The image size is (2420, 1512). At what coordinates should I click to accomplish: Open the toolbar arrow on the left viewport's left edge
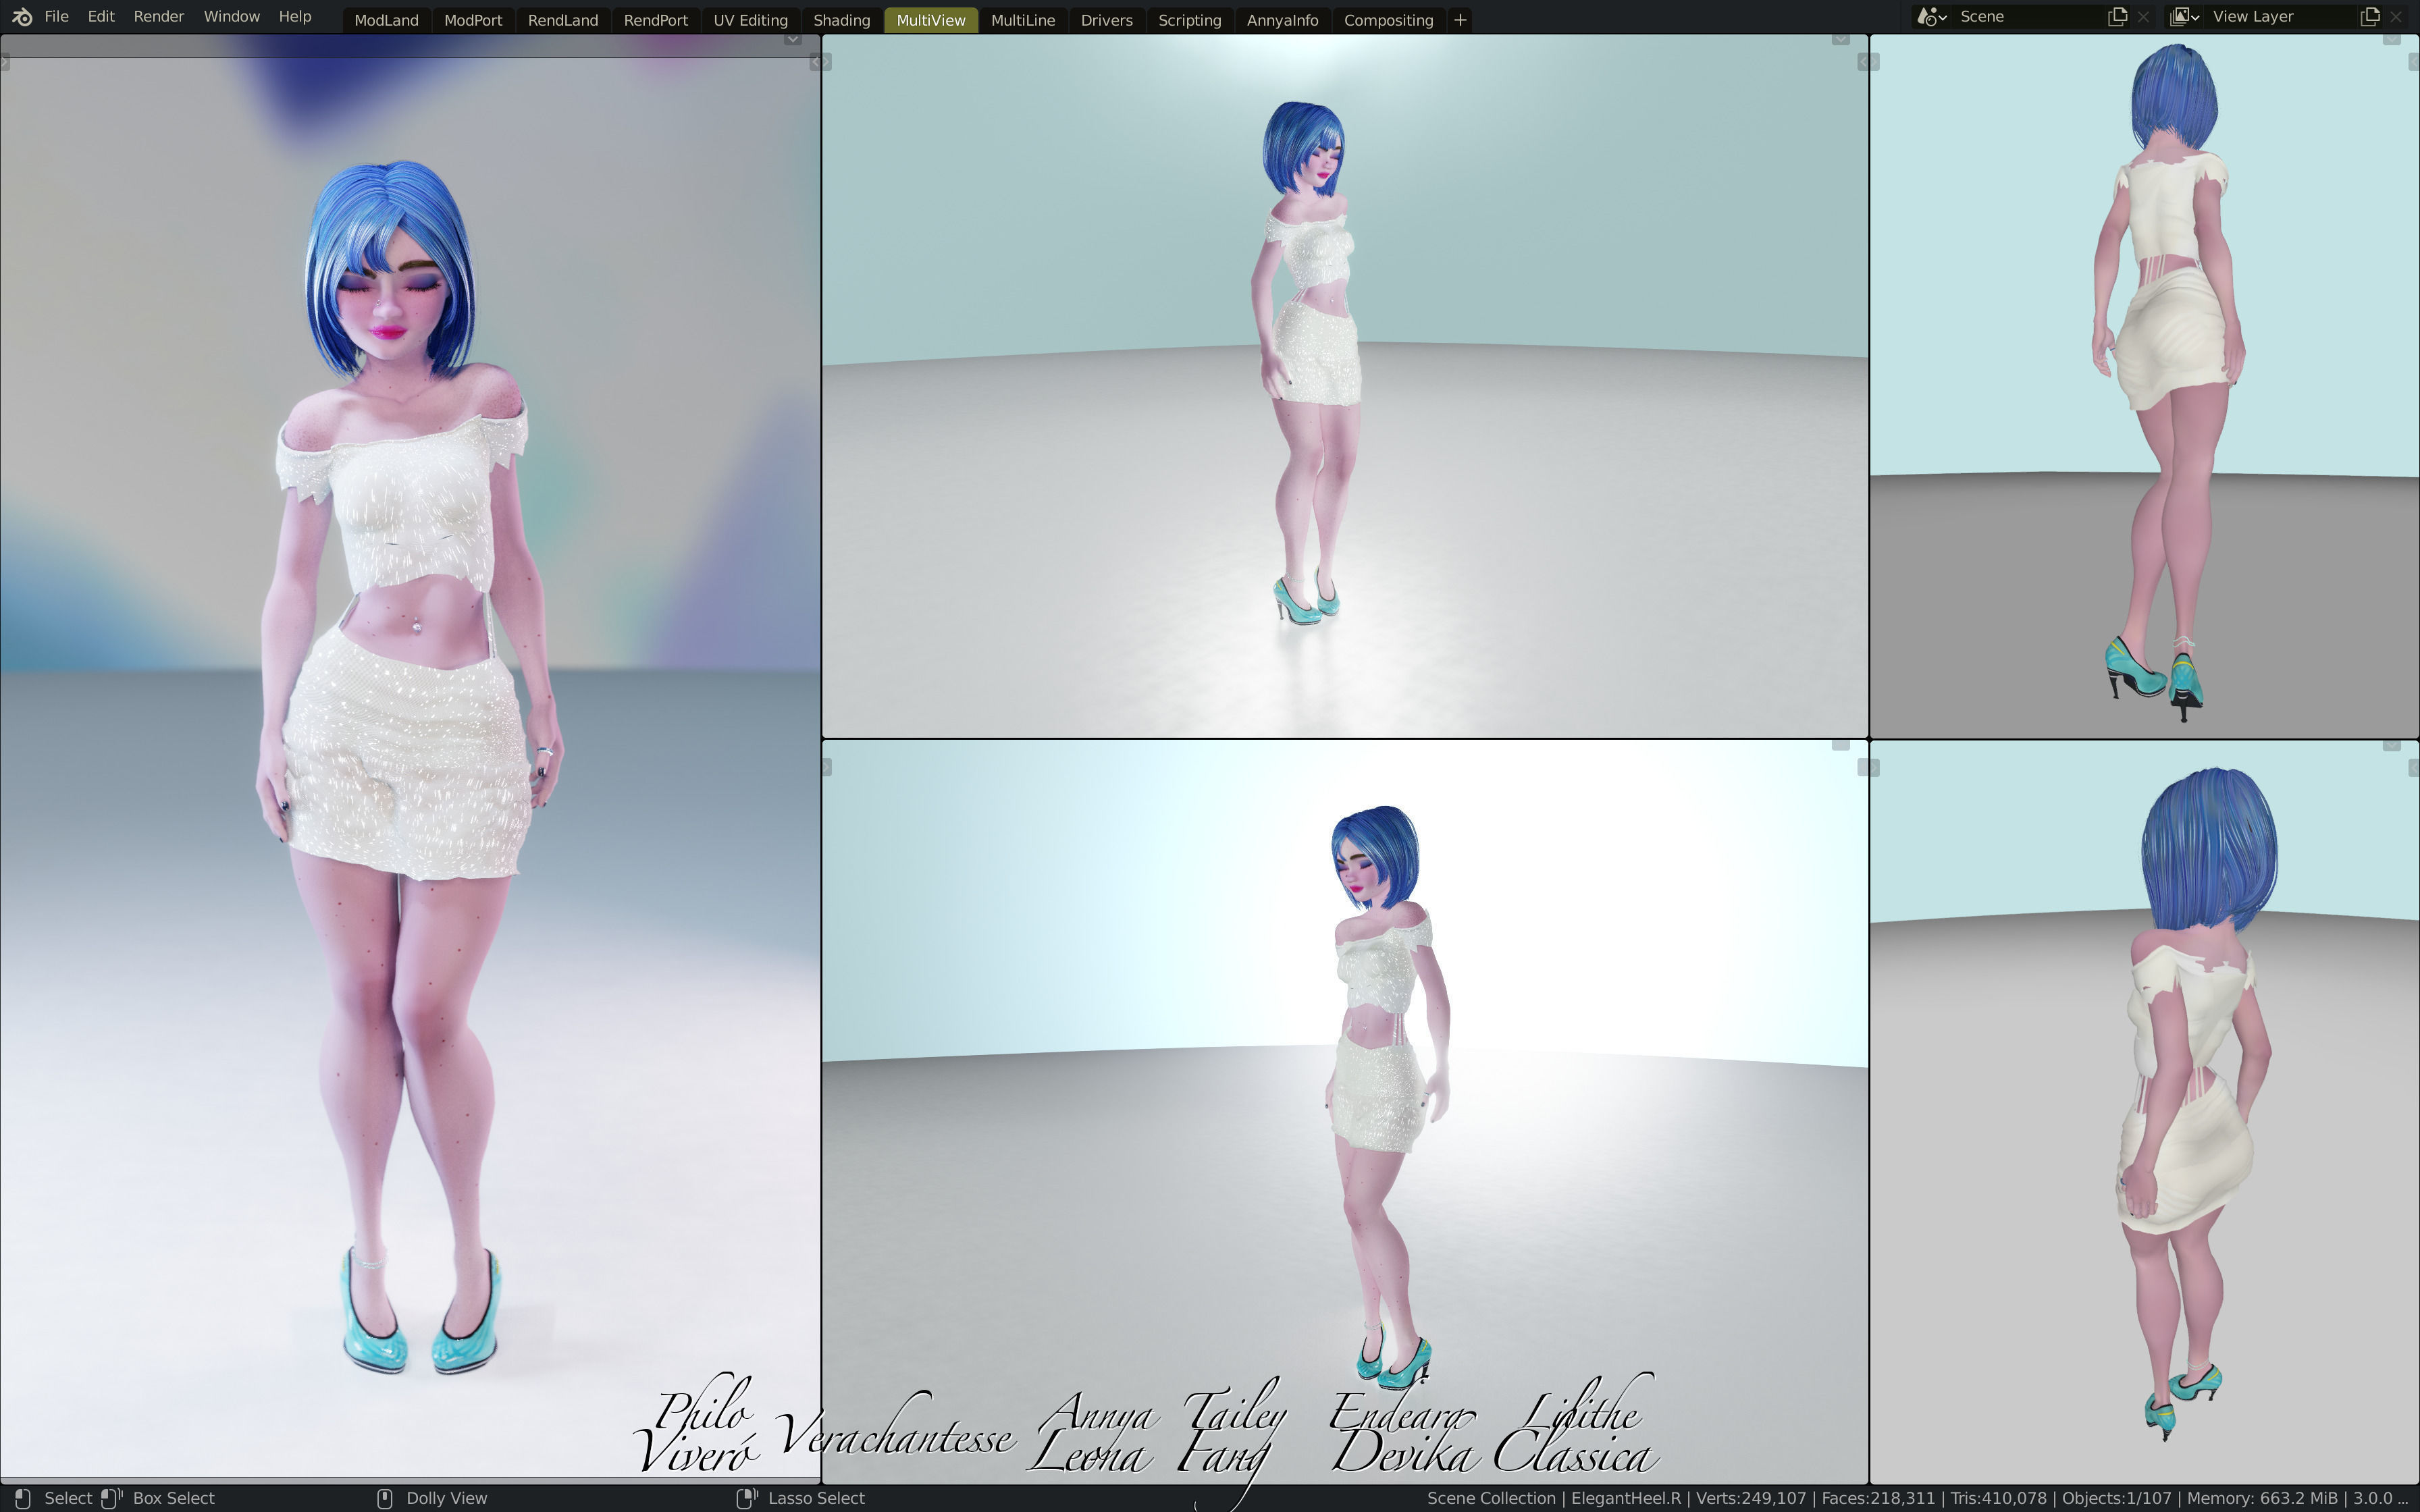[x=4, y=63]
